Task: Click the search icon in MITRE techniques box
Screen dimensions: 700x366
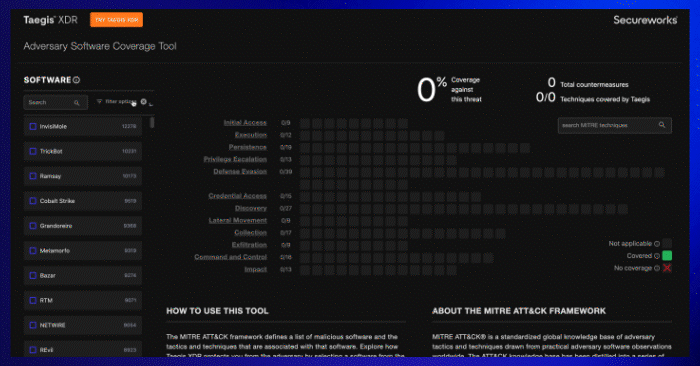Action: point(662,125)
